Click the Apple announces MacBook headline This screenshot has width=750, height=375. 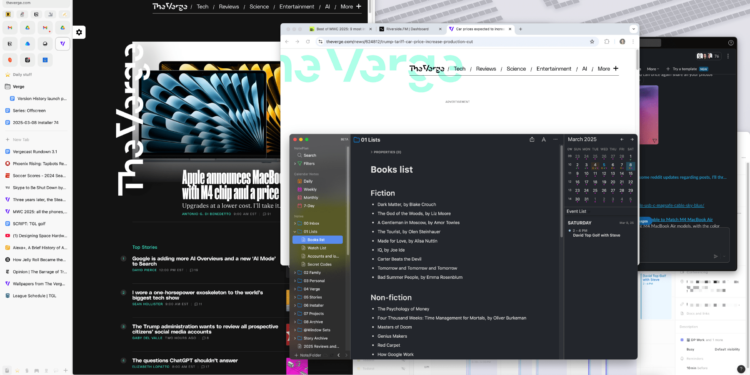(231, 185)
